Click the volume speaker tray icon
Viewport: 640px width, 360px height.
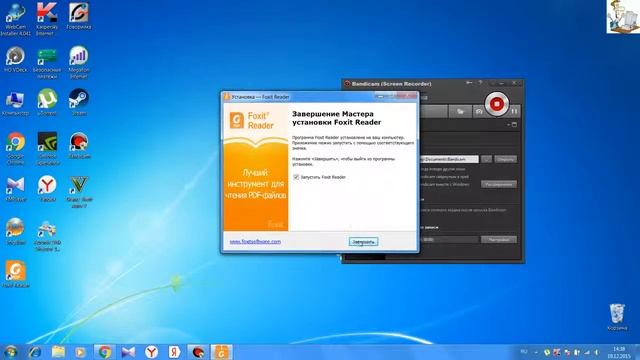click(x=596, y=352)
